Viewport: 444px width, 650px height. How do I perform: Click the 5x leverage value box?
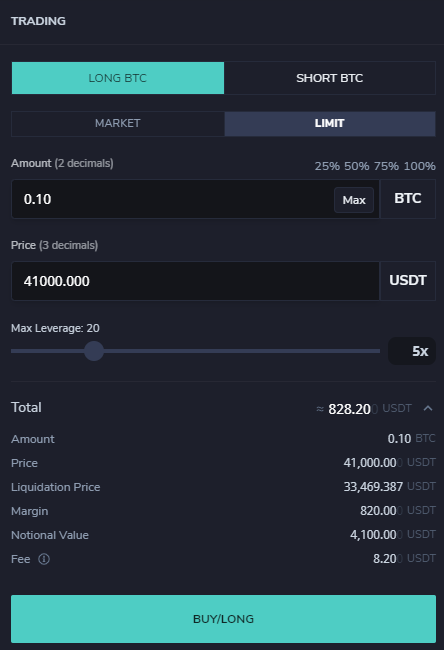(x=412, y=351)
